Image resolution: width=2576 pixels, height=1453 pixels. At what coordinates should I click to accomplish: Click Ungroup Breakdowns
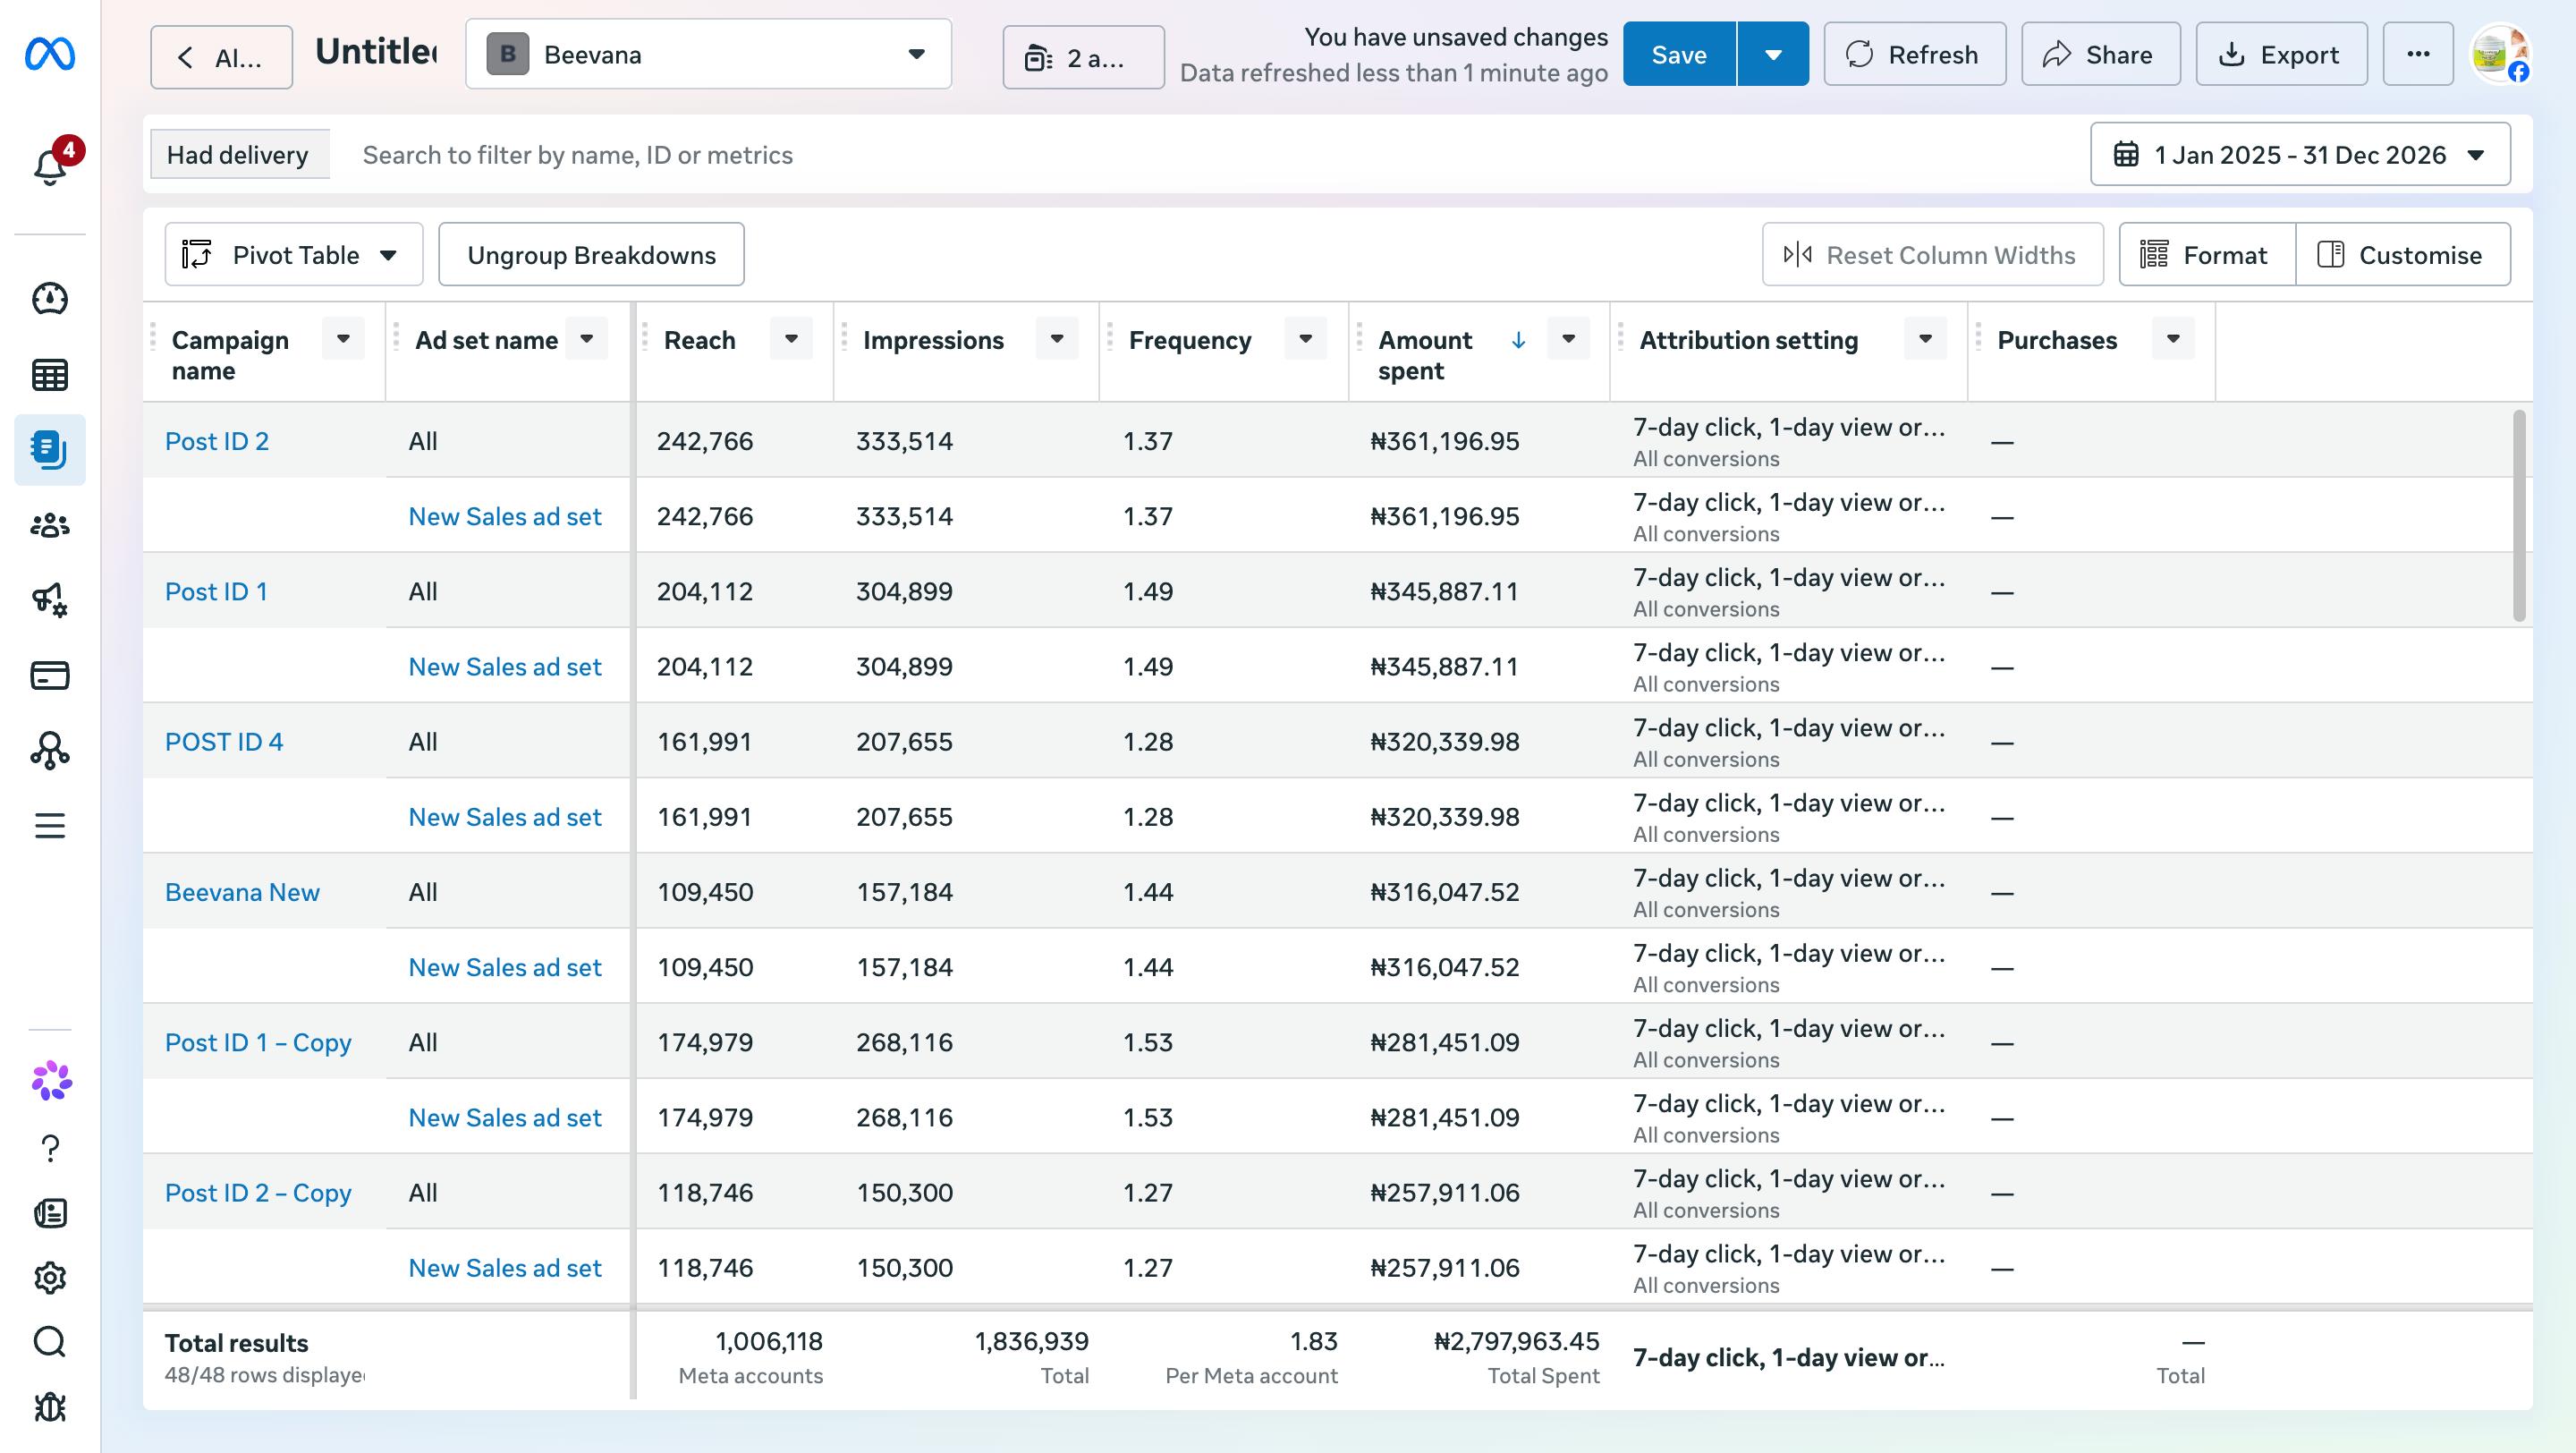point(591,255)
